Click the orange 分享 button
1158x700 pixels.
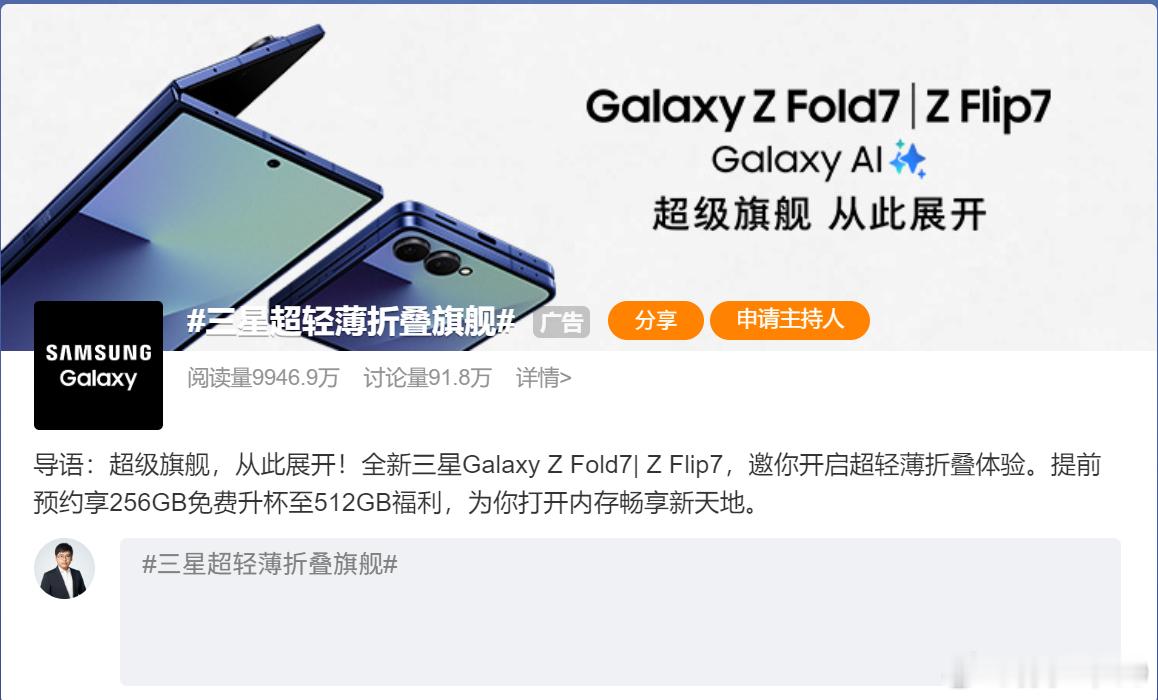(x=655, y=320)
